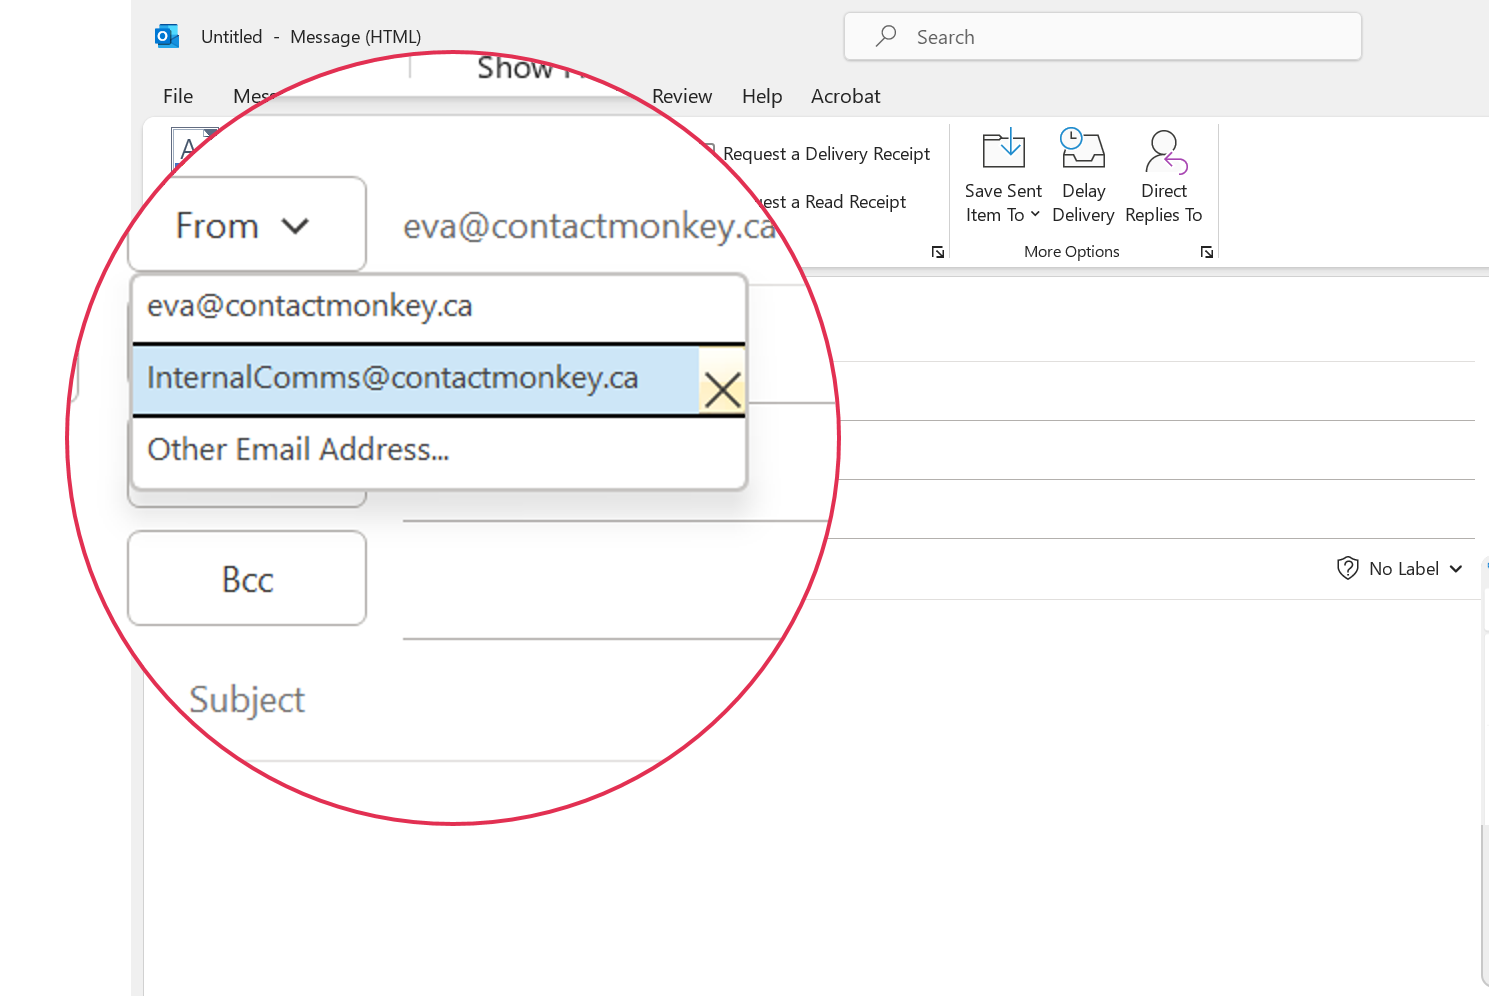
Task: Click the Bcc button
Action: tap(247, 579)
